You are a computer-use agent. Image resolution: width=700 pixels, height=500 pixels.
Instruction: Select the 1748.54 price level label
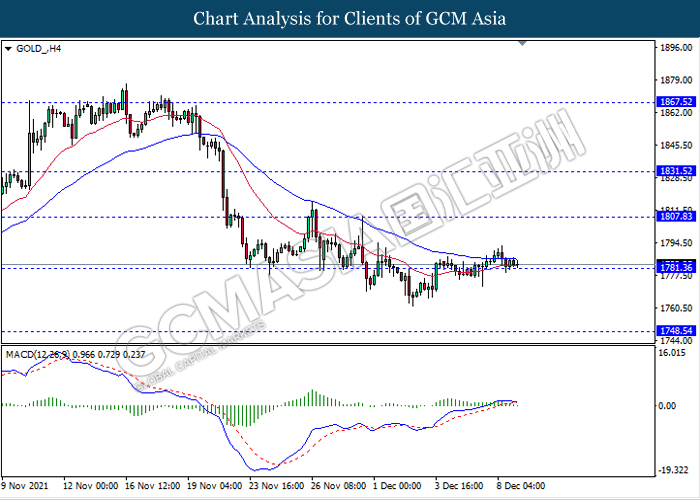[x=676, y=331]
